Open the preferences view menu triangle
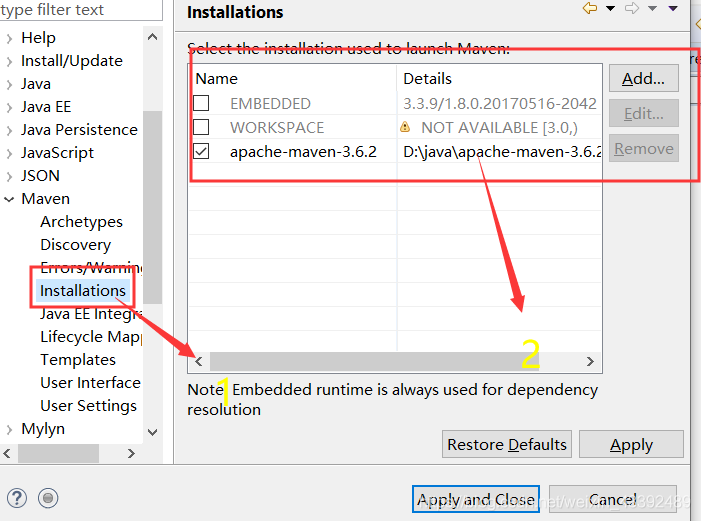701x521 pixels. click(x=673, y=8)
